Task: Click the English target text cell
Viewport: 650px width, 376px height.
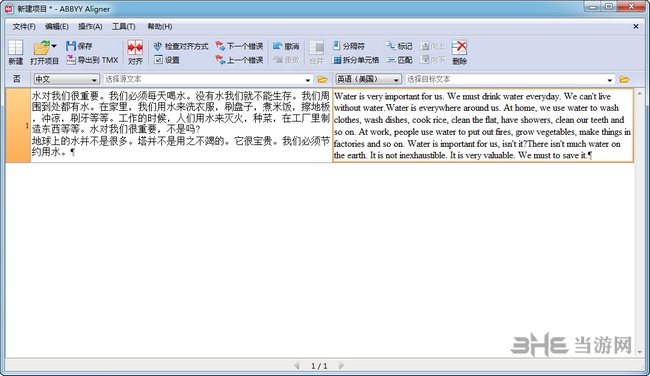Action: (483, 125)
